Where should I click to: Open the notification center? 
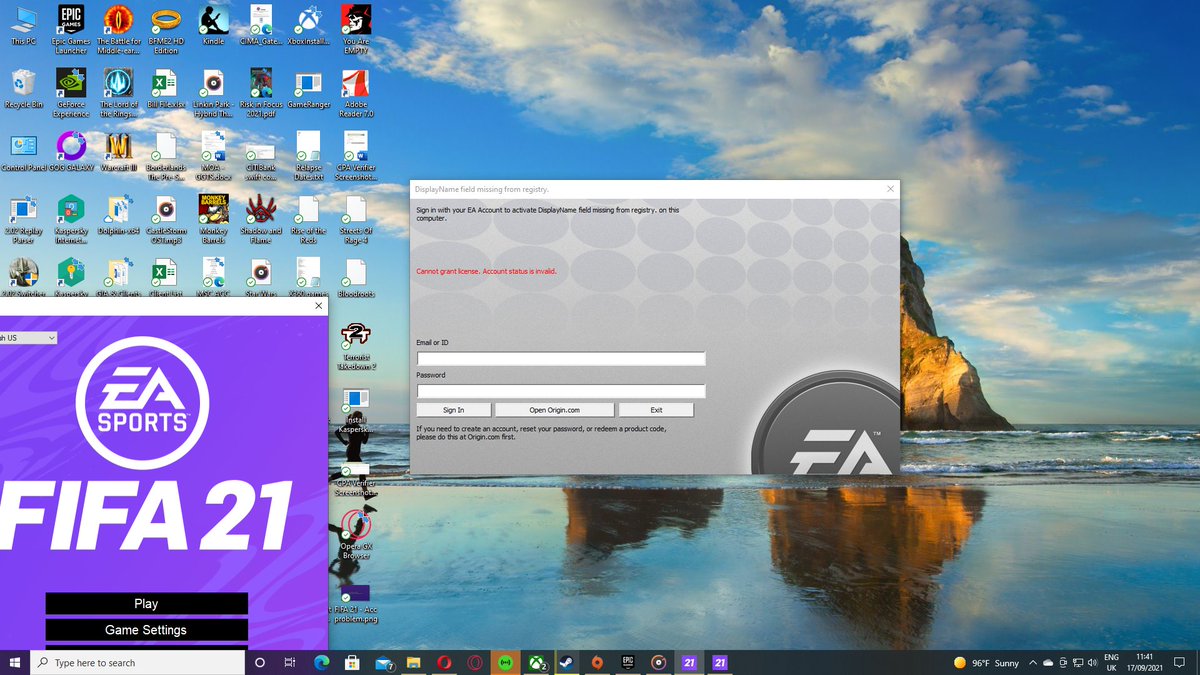tap(1181, 663)
